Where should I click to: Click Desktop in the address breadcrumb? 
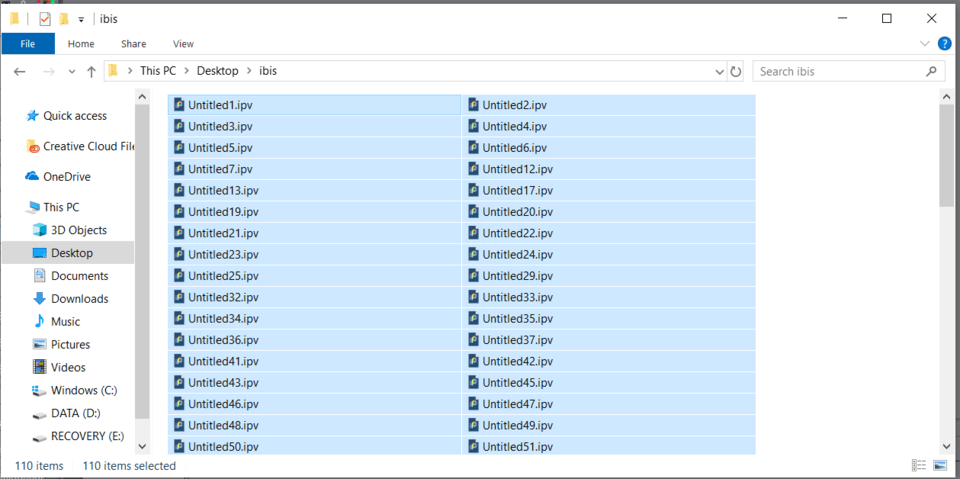(217, 71)
